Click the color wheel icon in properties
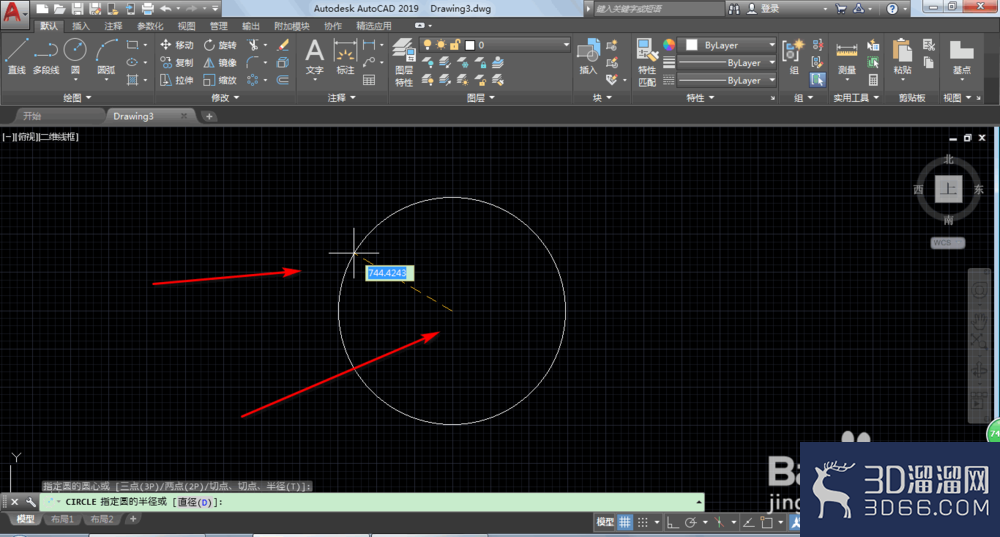 click(668, 45)
